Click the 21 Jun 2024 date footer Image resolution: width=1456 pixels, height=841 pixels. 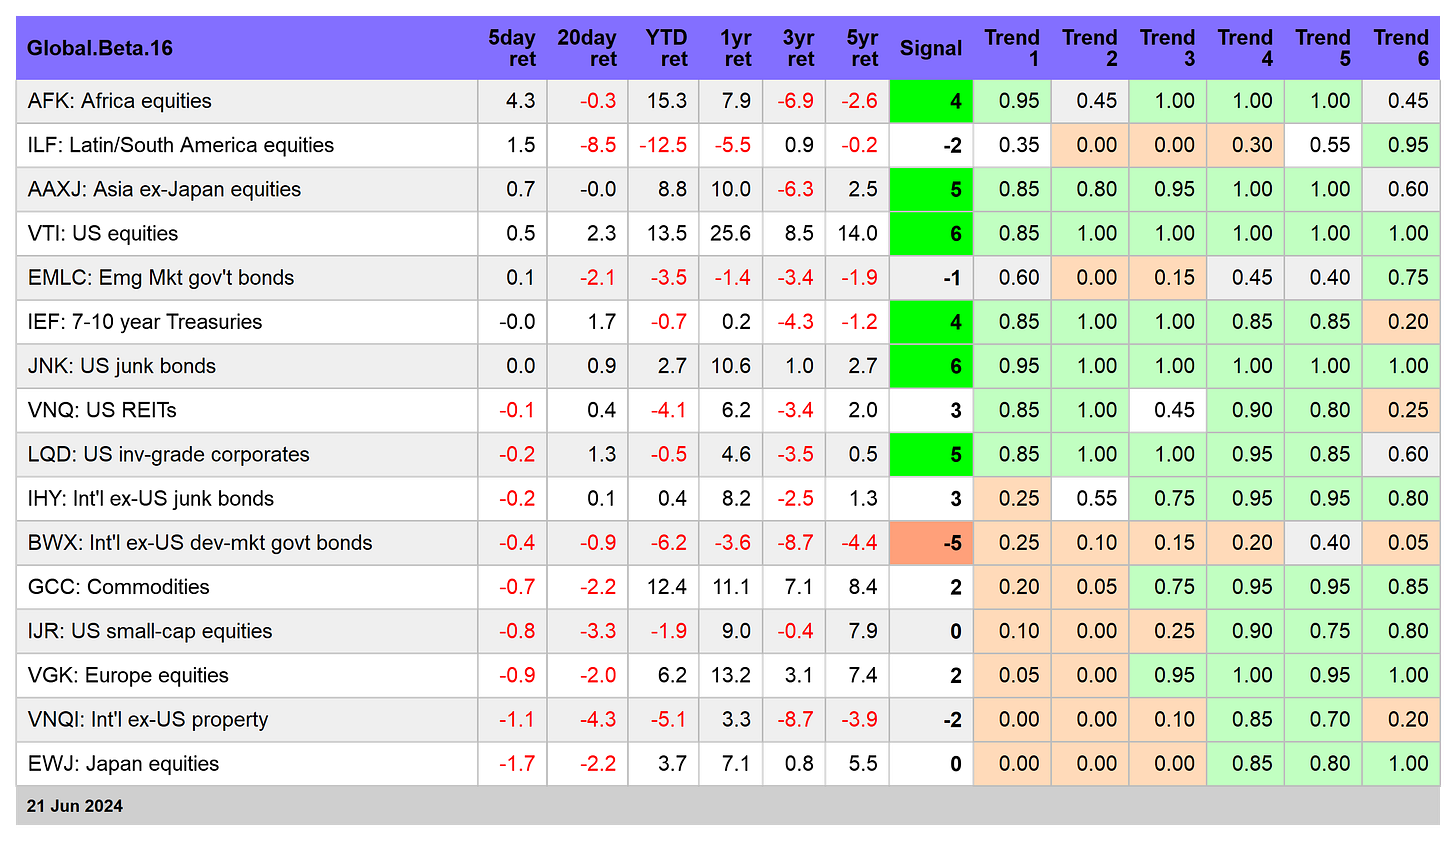[75, 806]
